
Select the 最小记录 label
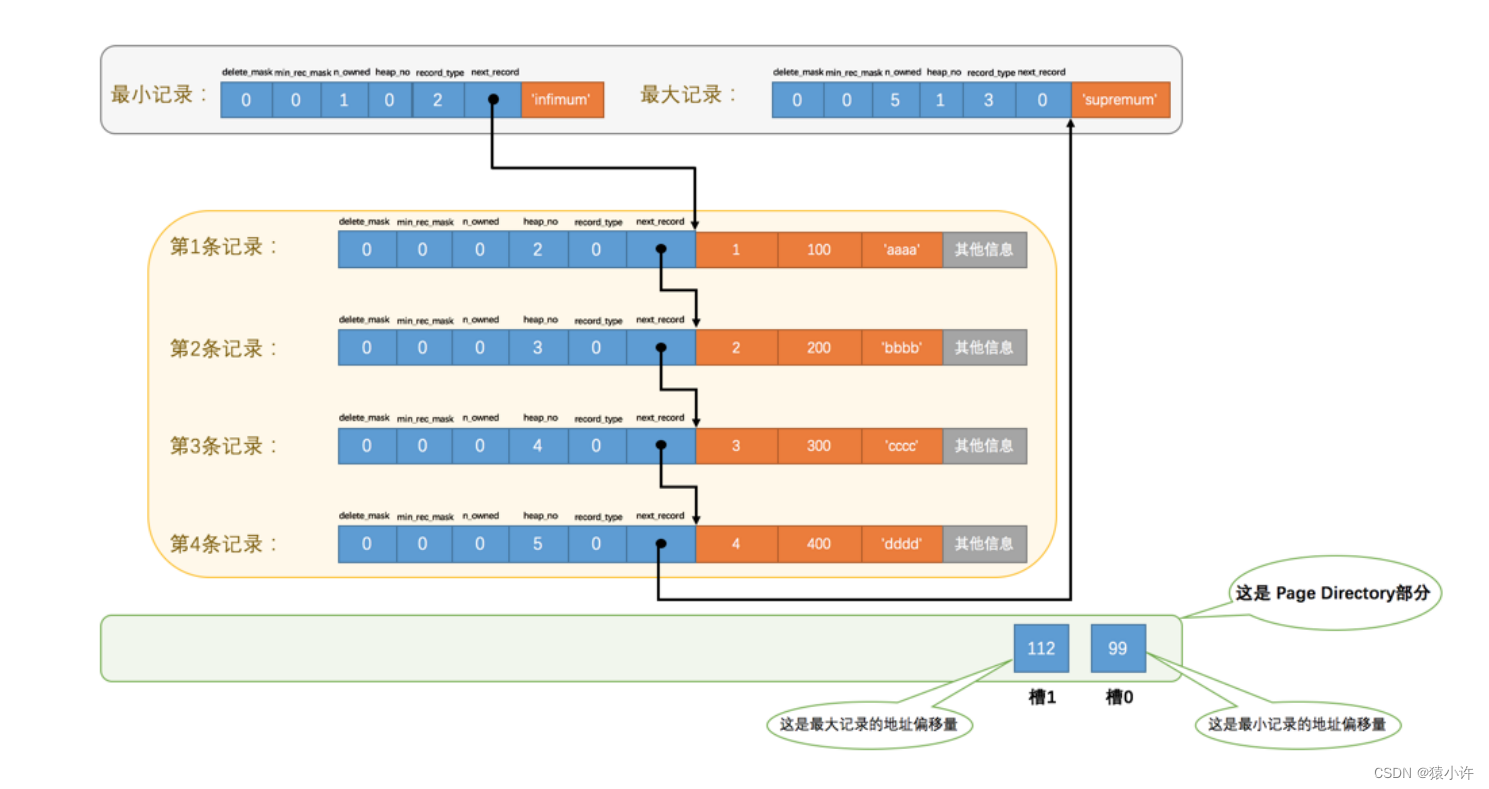click(x=160, y=95)
